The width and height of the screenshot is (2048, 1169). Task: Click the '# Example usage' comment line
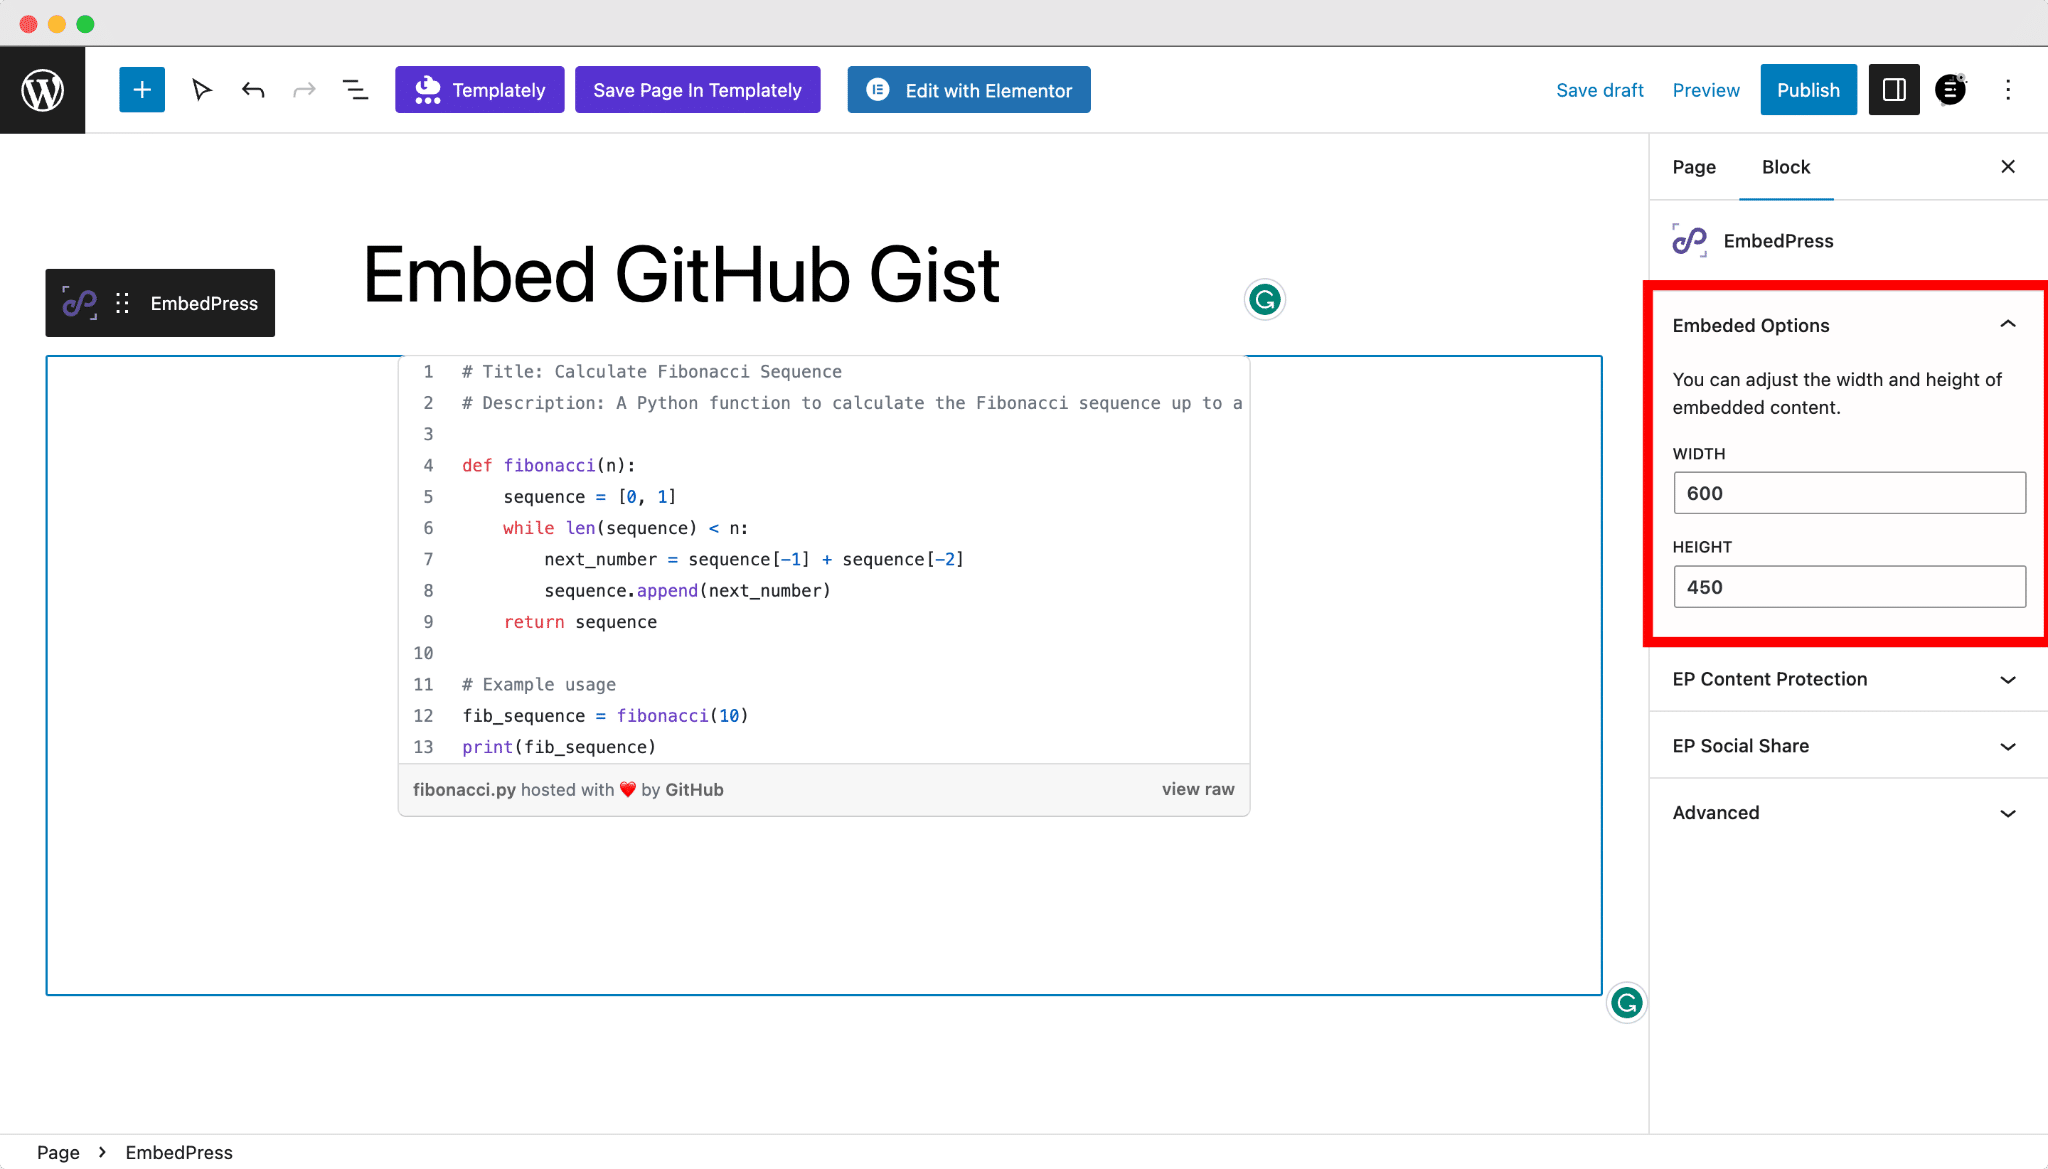(539, 684)
